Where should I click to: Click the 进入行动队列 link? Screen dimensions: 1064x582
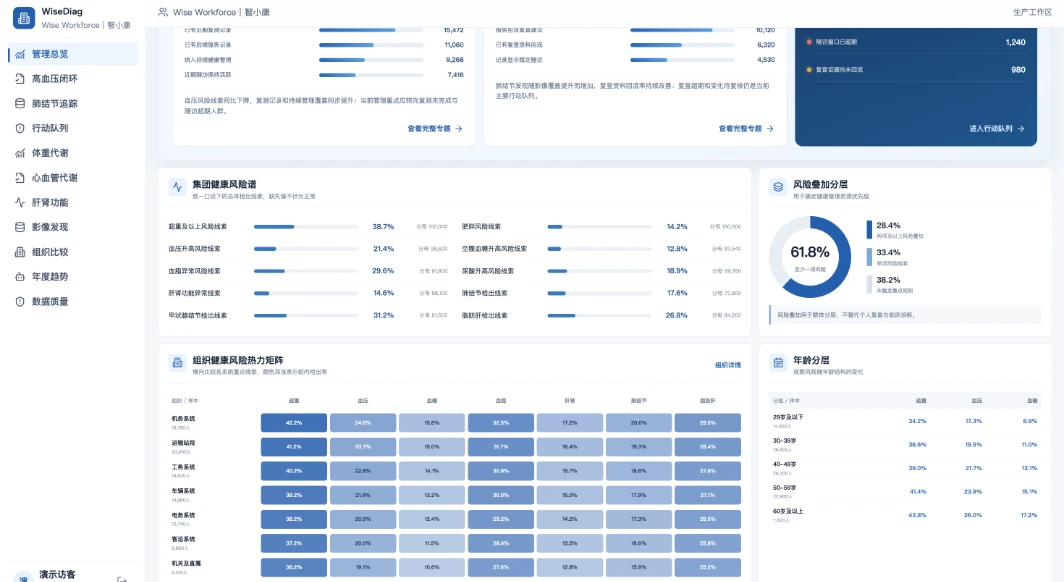click(x=997, y=128)
